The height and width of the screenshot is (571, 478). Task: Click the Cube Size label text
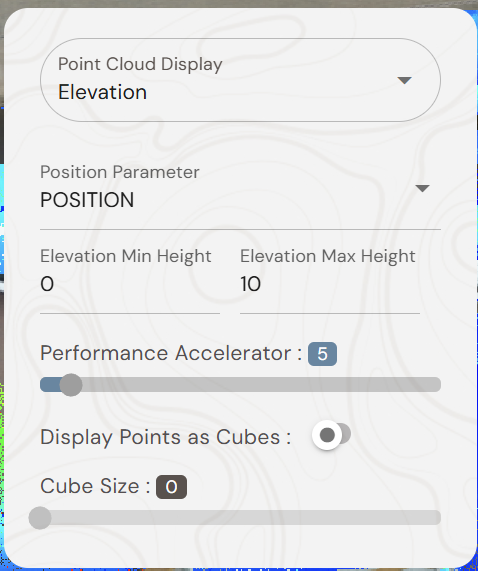[x=95, y=486]
